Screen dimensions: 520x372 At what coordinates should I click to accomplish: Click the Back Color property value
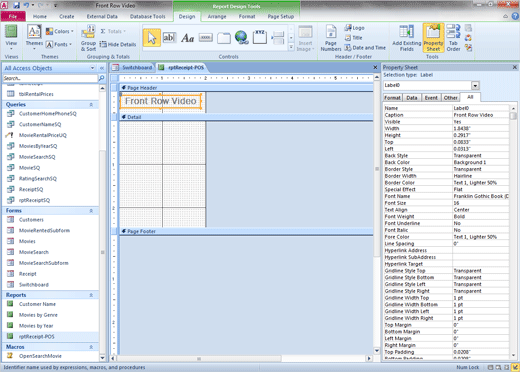[481, 162]
